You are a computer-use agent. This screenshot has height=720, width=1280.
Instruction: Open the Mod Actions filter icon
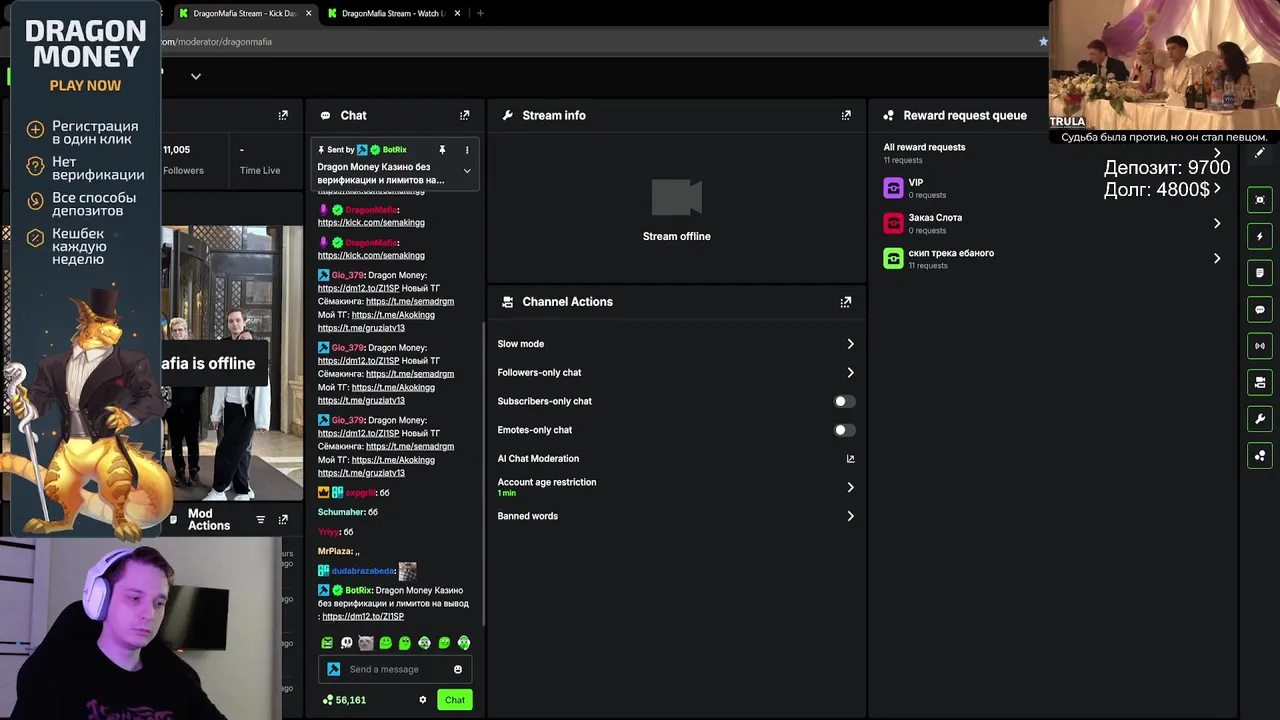[x=260, y=519]
